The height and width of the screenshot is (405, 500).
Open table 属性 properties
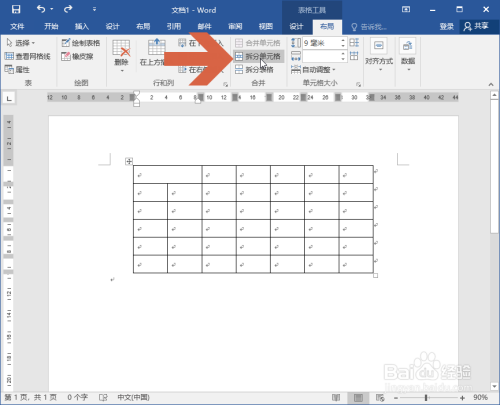pos(17,70)
